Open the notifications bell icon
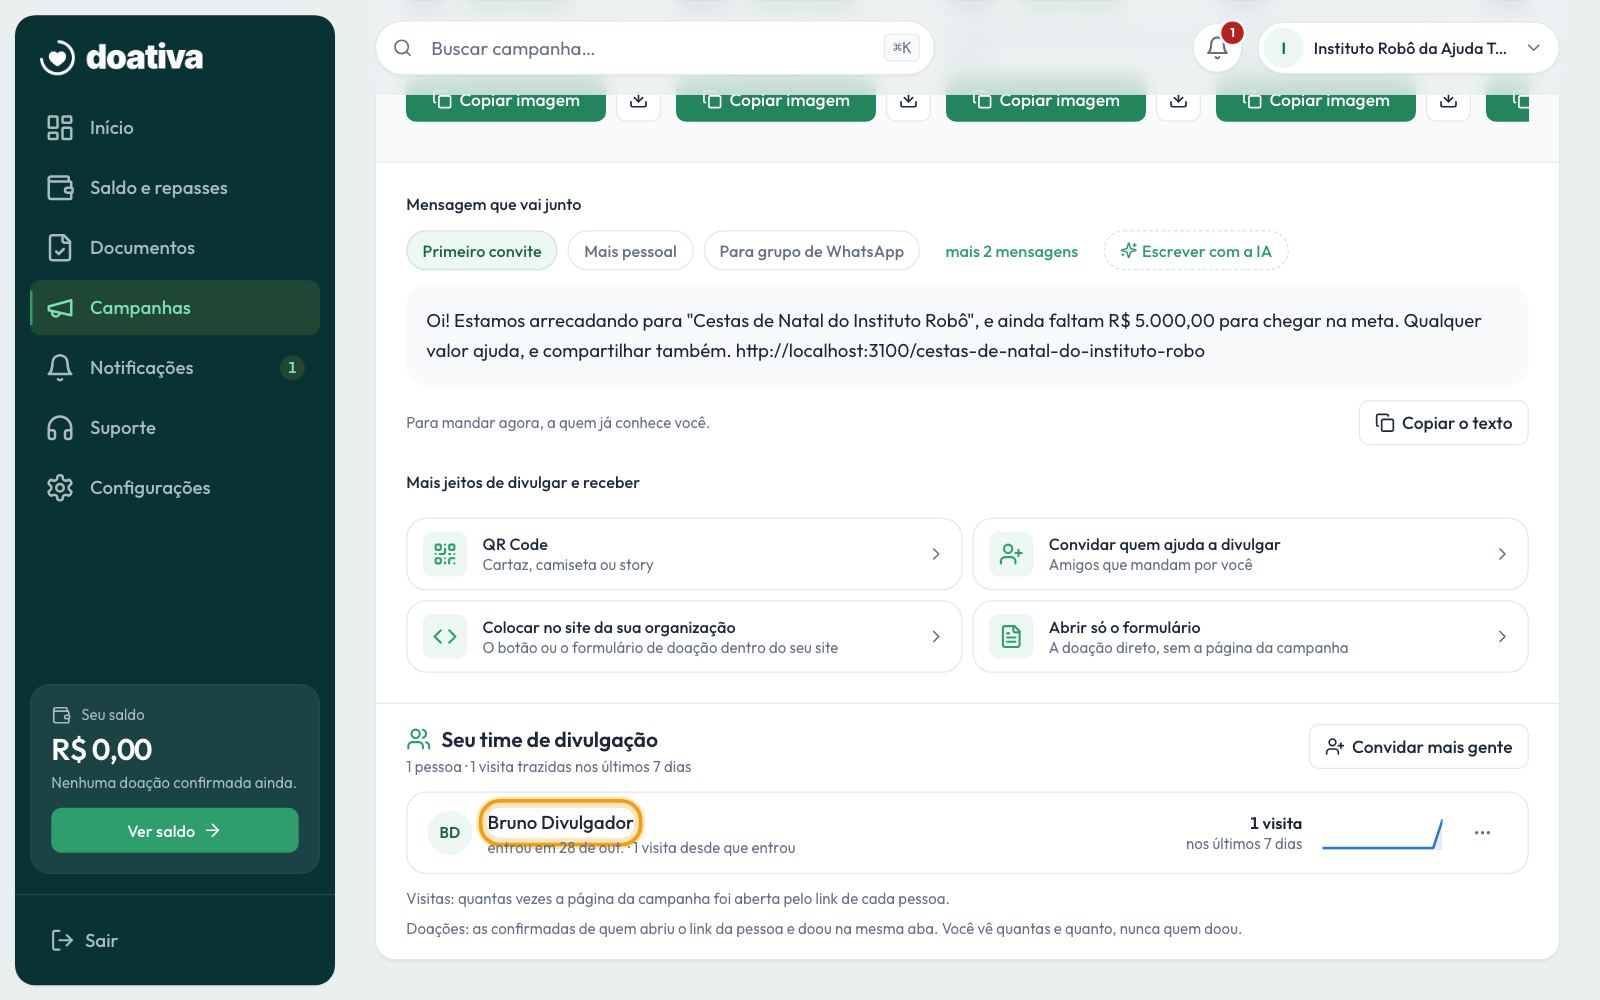The height and width of the screenshot is (1000, 1600). [x=1217, y=48]
